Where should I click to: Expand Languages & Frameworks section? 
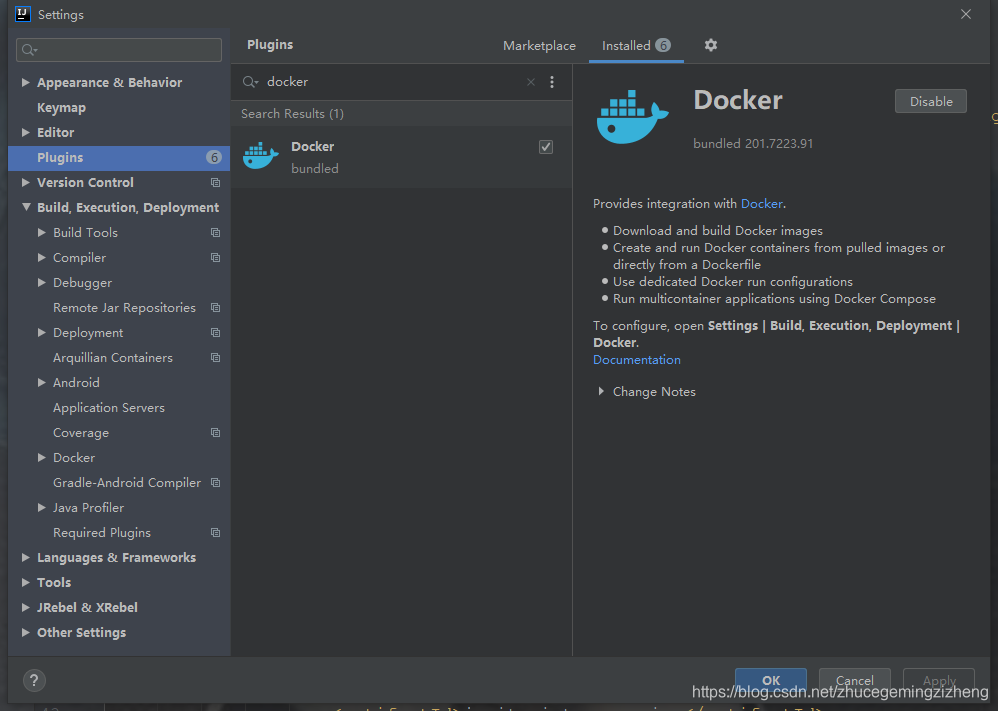pyautogui.click(x=25, y=558)
